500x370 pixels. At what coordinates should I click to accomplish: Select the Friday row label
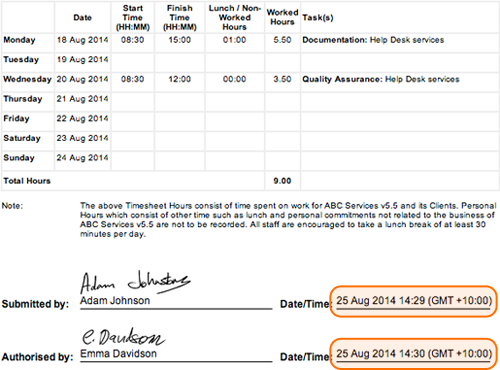[x=16, y=119]
